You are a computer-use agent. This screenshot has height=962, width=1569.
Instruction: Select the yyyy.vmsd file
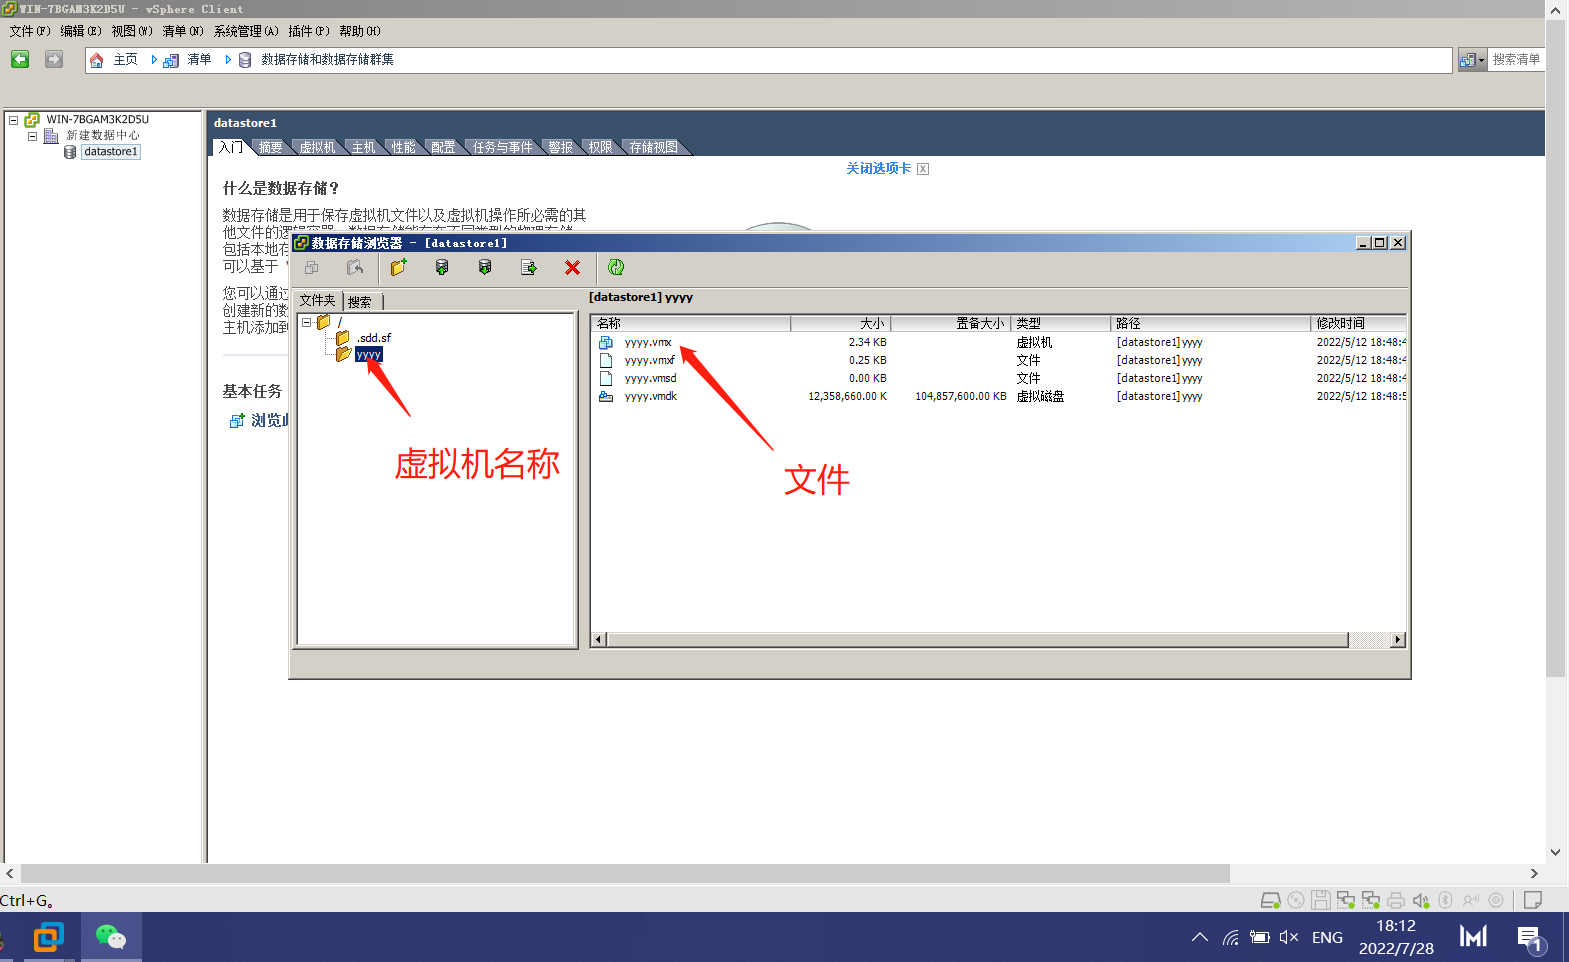pyautogui.click(x=651, y=378)
